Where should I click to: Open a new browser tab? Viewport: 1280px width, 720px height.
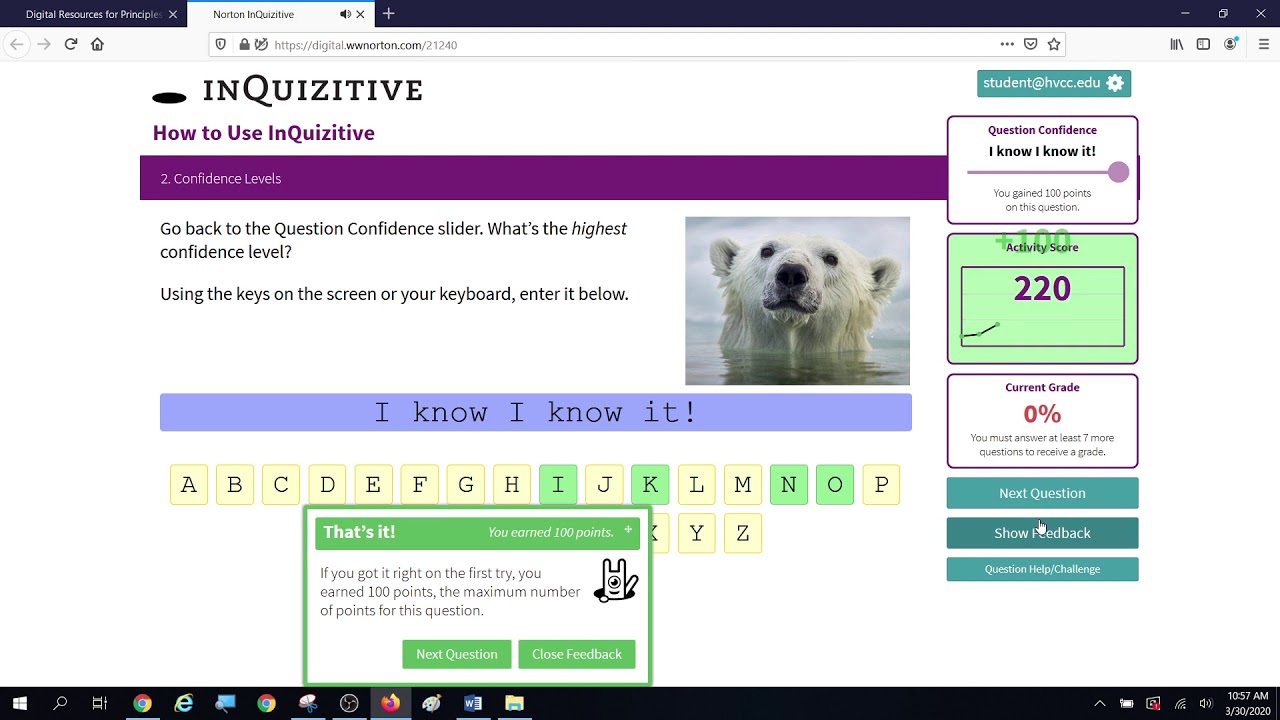(389, 14)
